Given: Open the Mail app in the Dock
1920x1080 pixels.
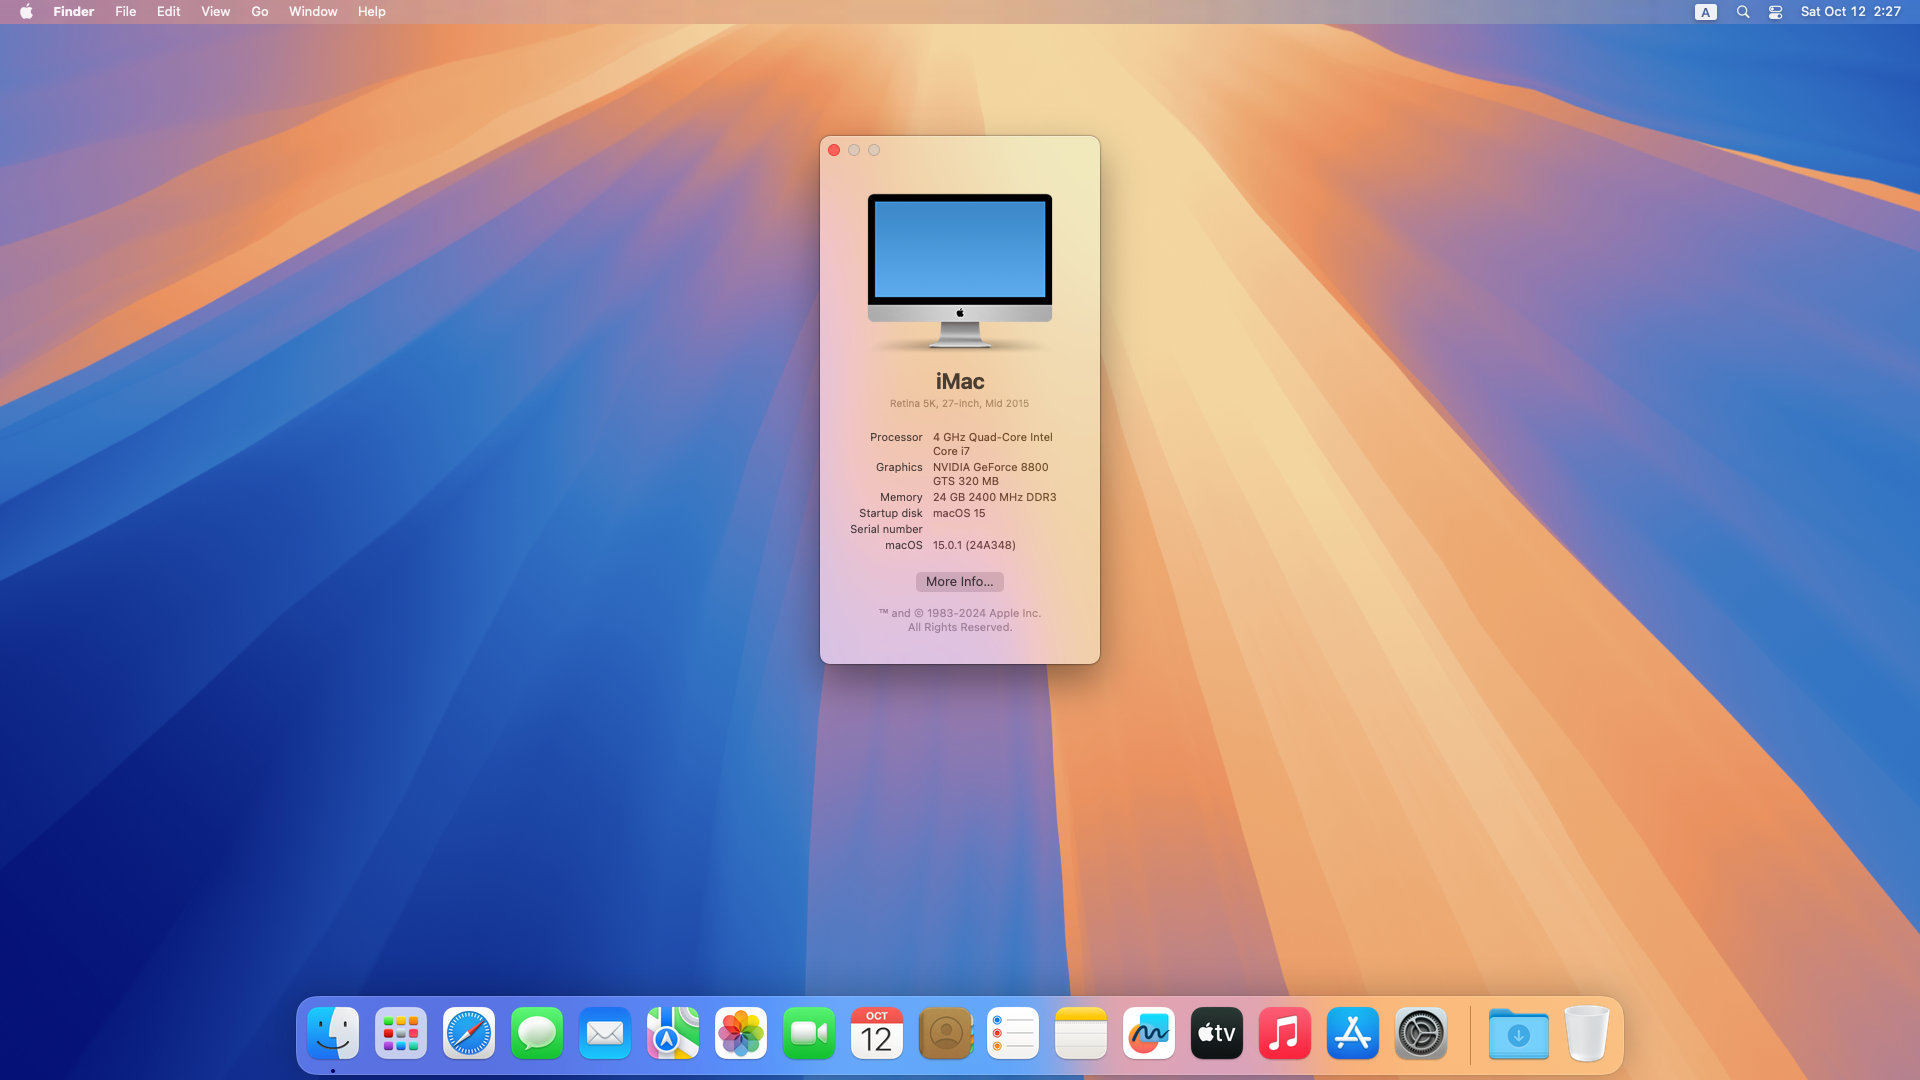Looking at the screenshot, I should click(x=605, y=1033).
